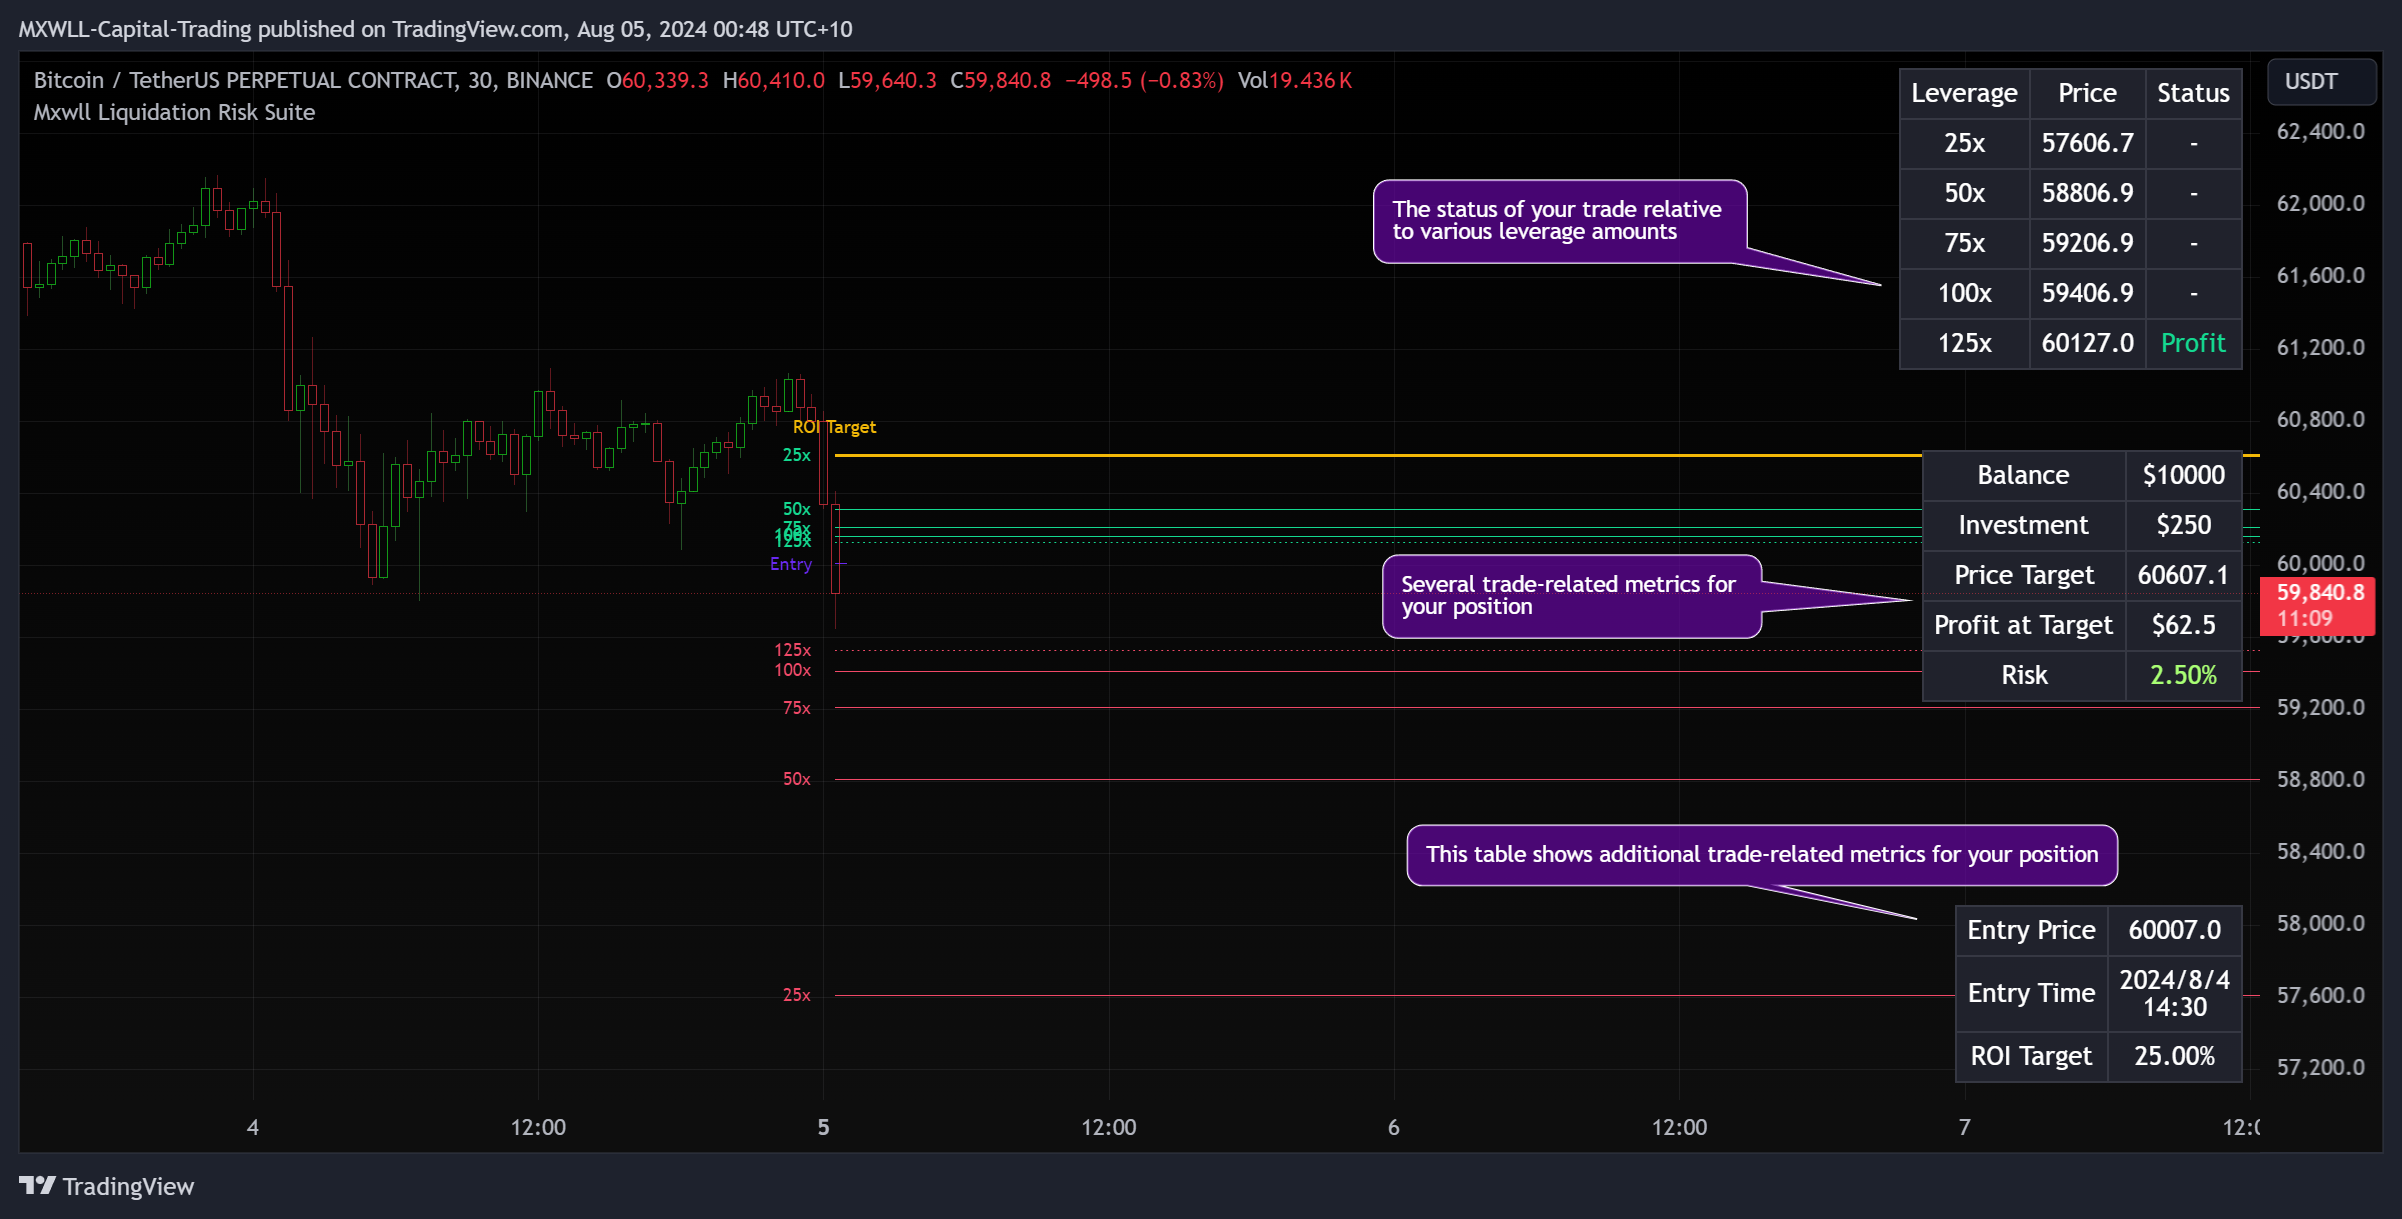Click the Entry Price value 60007.0

click(2174, 930)
